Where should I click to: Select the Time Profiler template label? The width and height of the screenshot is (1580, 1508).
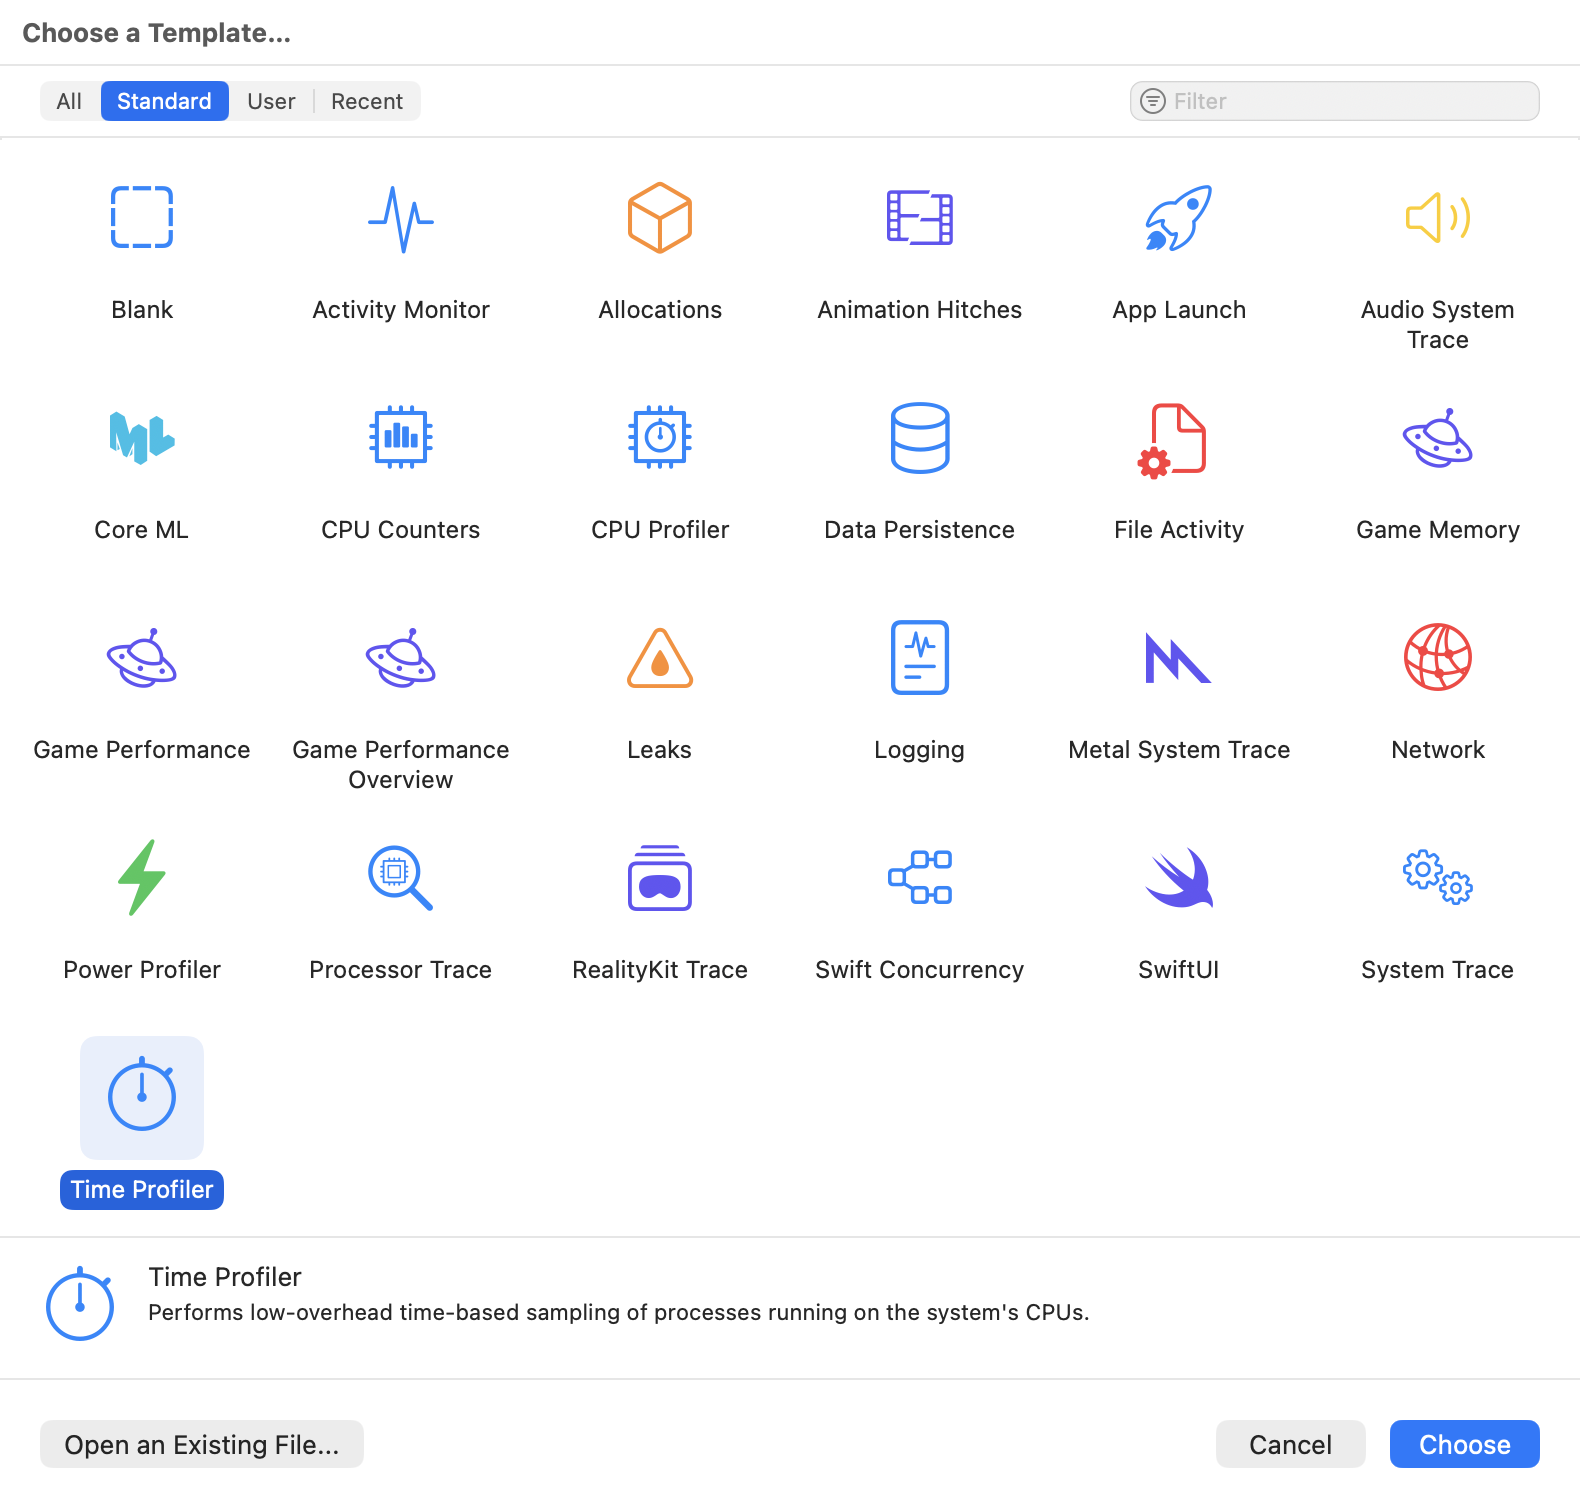142,1190
